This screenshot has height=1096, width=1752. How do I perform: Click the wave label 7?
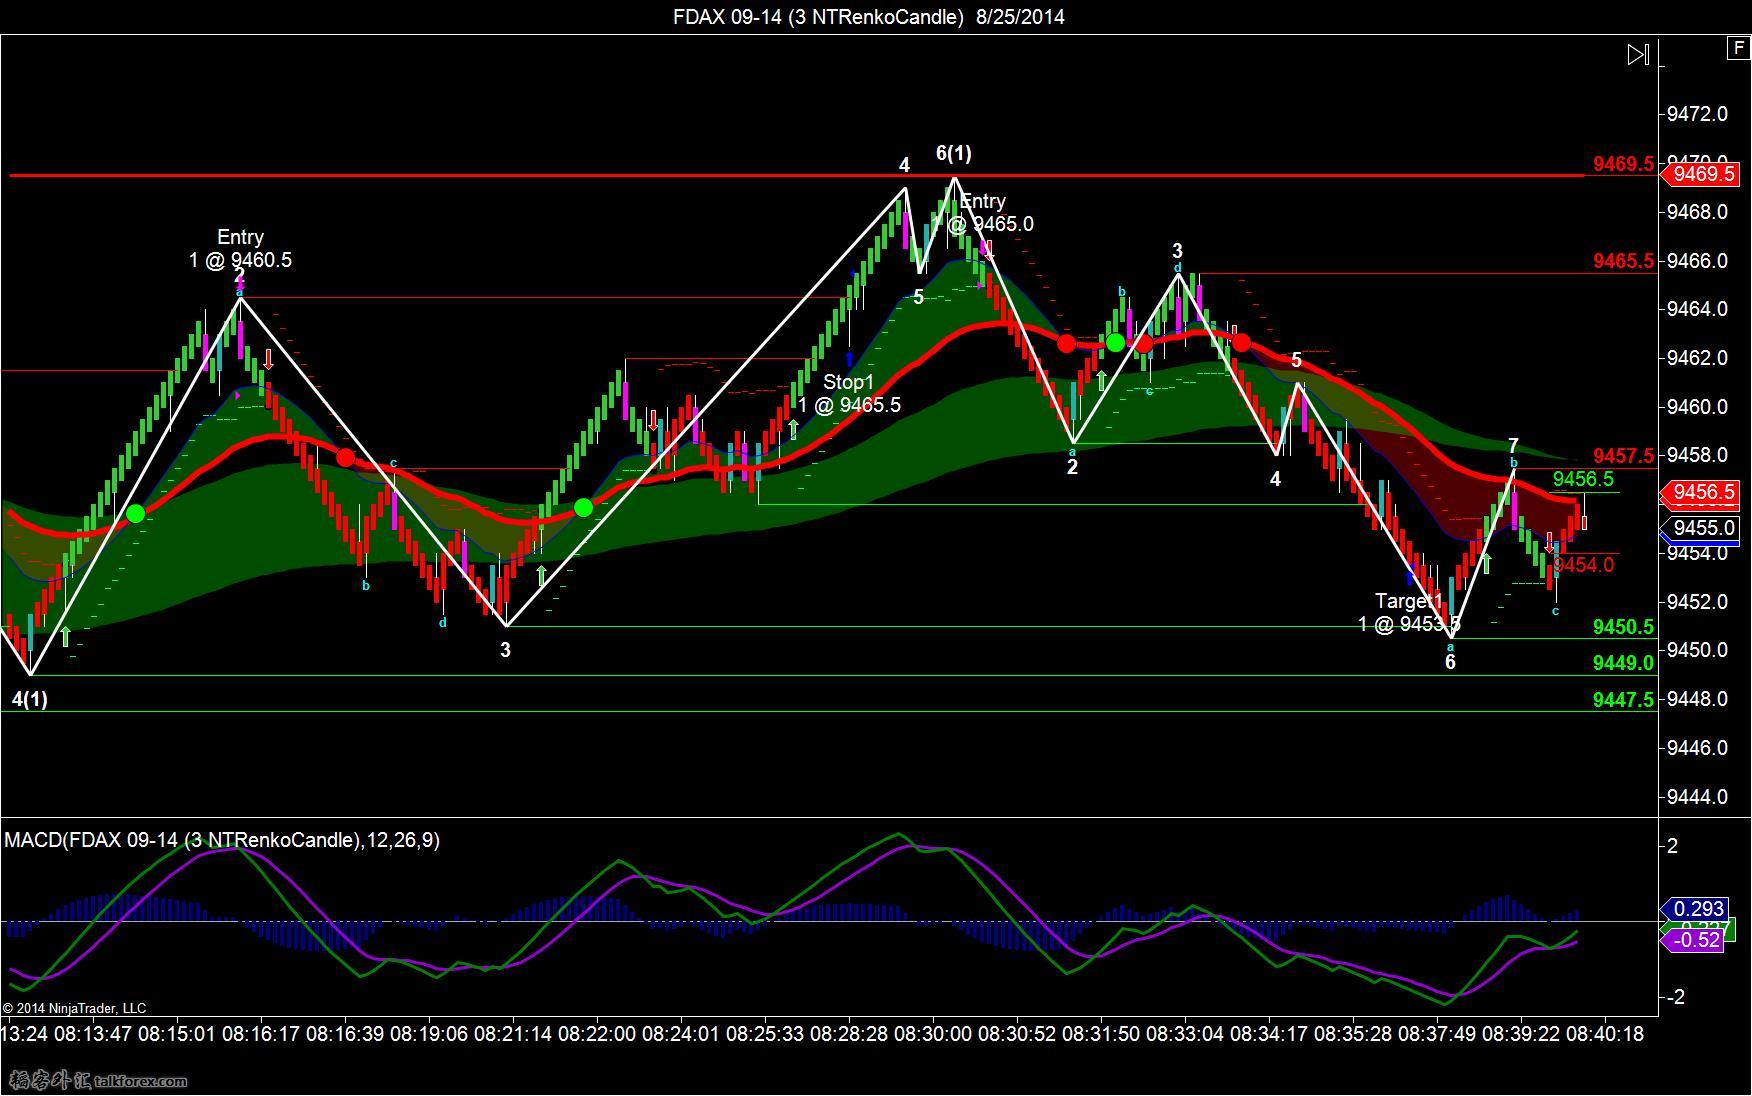(x=1513, y=446)
